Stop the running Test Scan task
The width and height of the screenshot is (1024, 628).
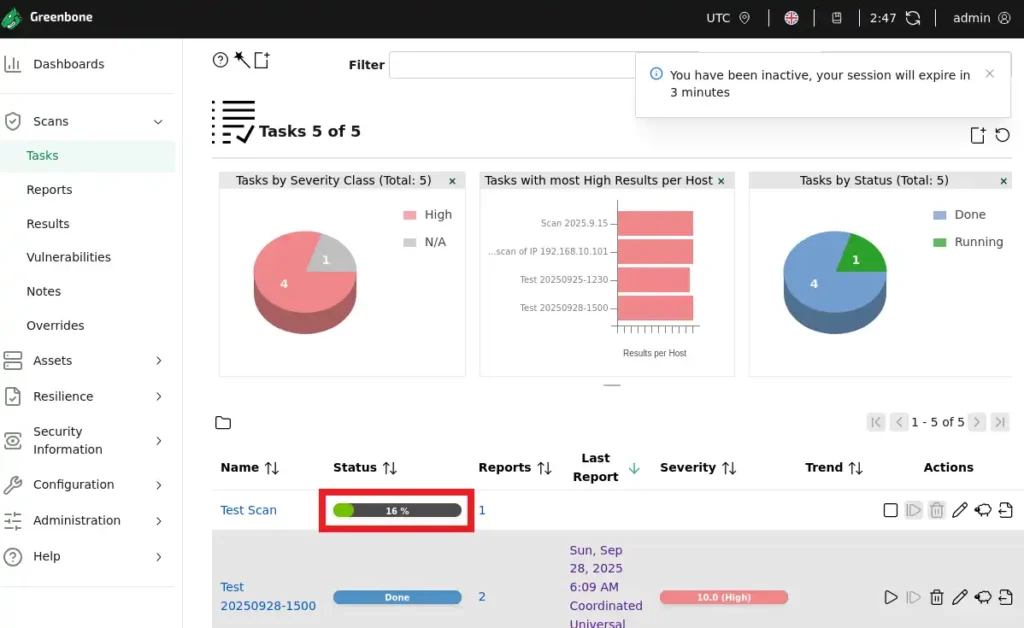[890, 510]
